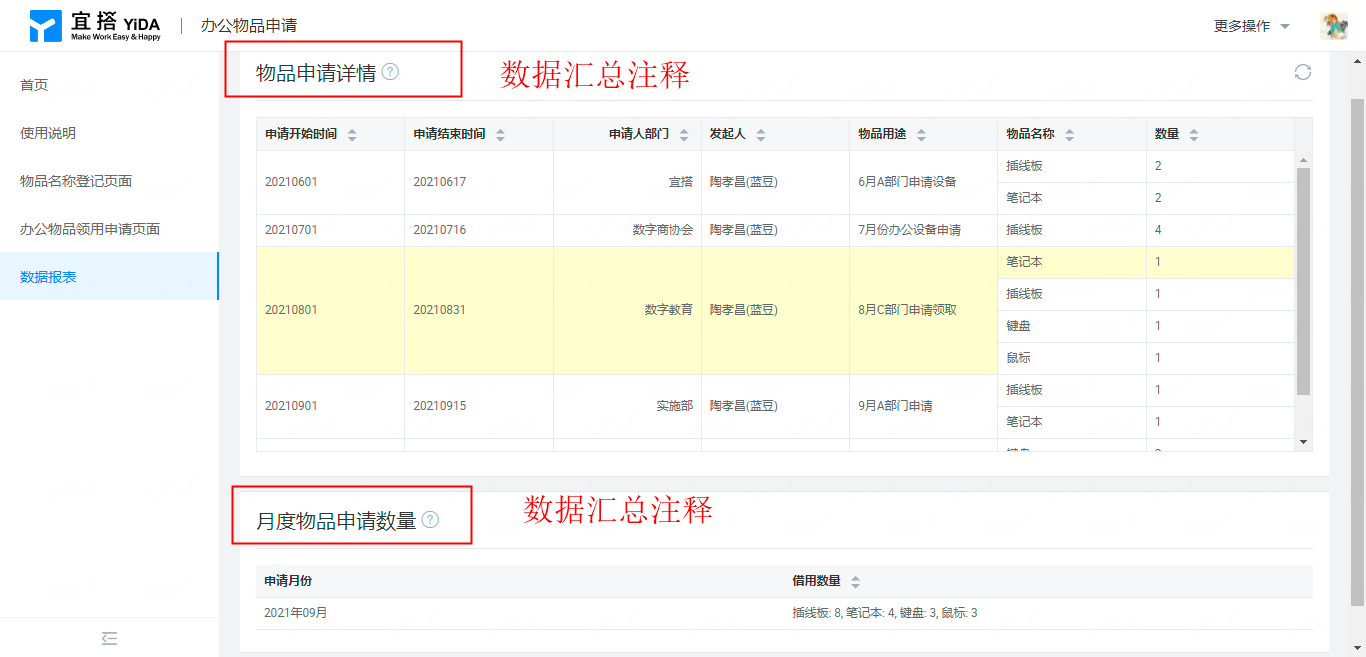Click cell 20210831 end date
The height and width of the screenshot is (657, 1366).
478,310
